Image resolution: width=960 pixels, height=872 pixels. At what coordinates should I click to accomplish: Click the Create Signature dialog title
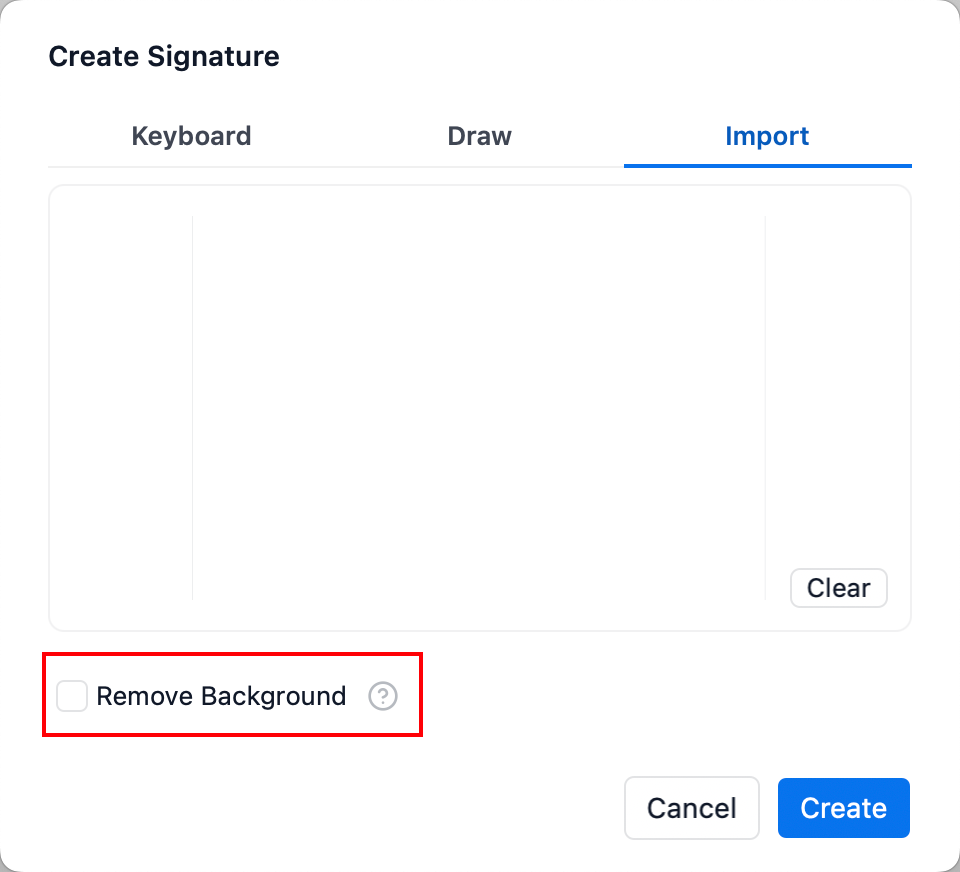click(164, 57)
